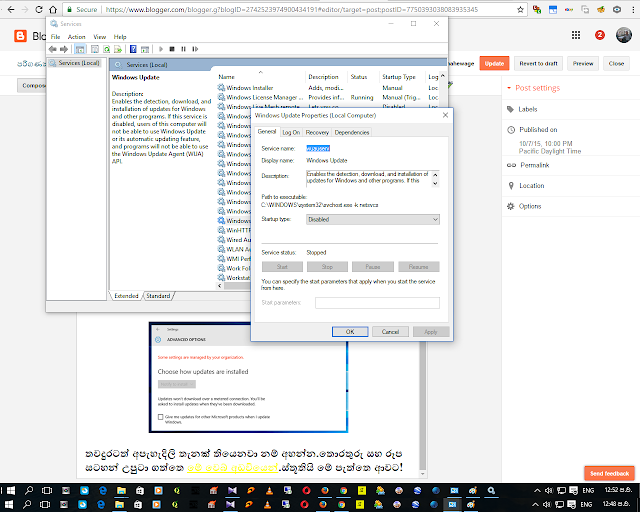Toggle Show/Hide Console Tree toolbar icon
The width and height of the screenshot is (640, 512).
click(80, 49)
